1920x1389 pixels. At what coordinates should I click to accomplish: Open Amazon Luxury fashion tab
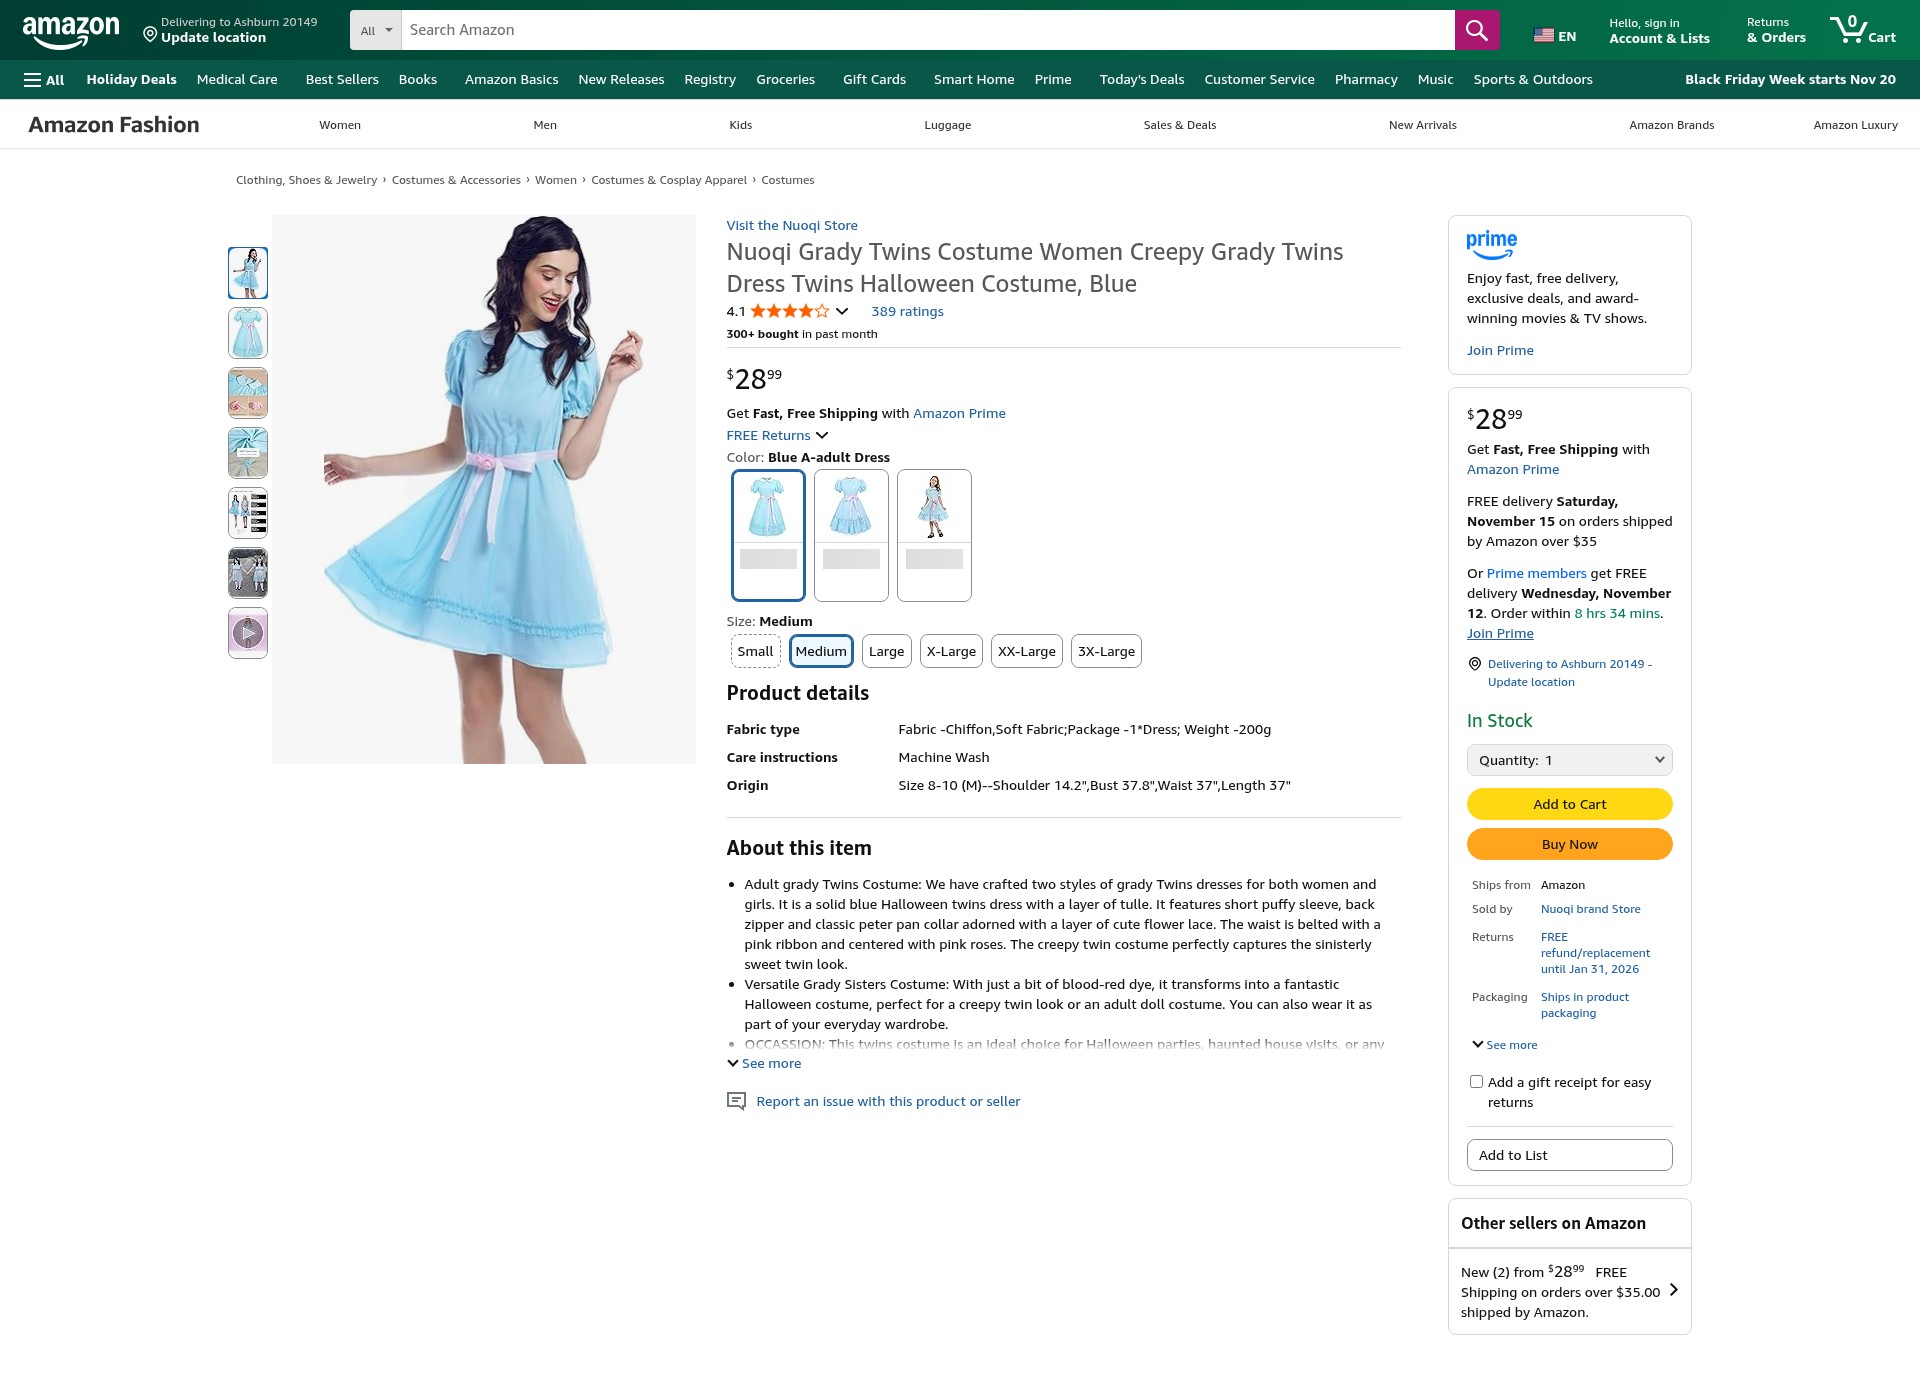pyautogui.click(x=1855, y=125)
